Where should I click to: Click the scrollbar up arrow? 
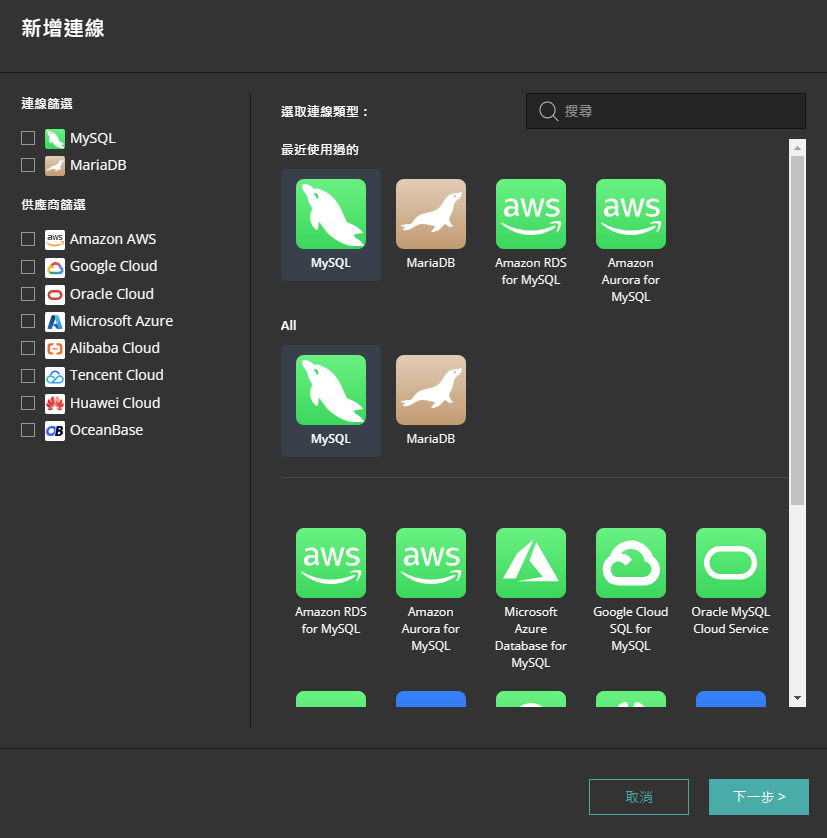[797, 148]
